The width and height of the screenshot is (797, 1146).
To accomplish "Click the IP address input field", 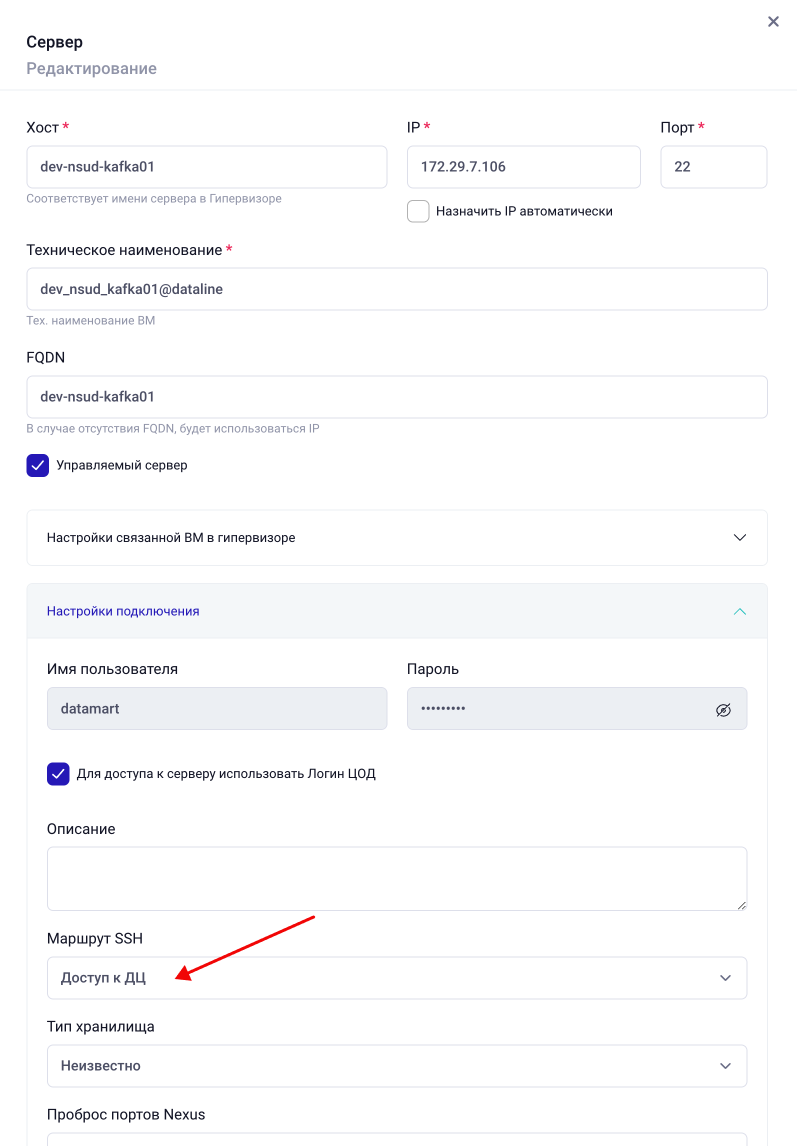I will 523,167.
